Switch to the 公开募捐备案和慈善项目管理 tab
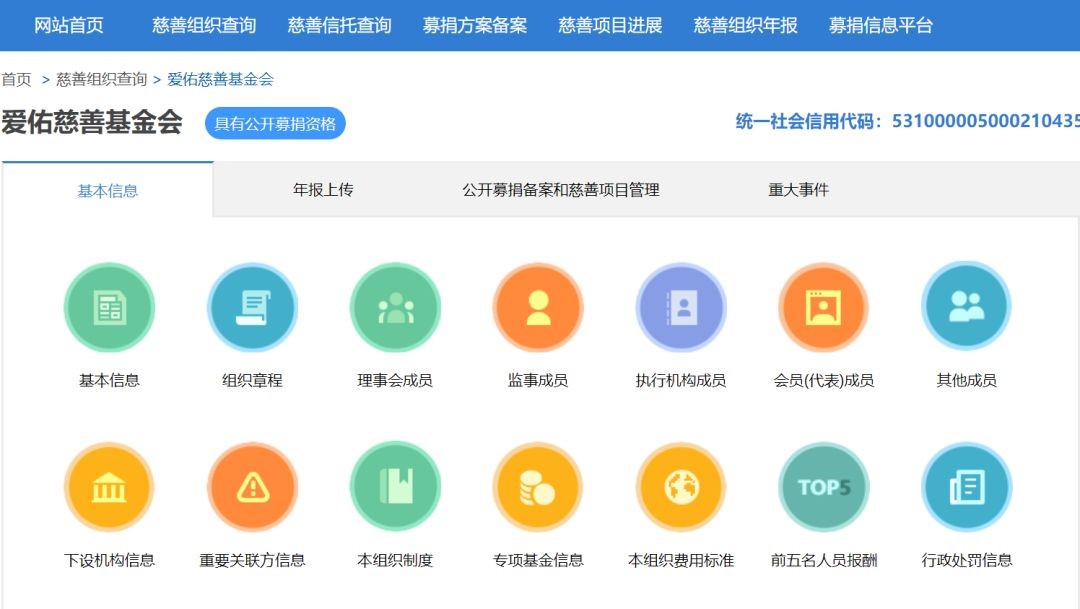Image resolution: width=1080 pixels, height=609 pixels. coord(561,189)
